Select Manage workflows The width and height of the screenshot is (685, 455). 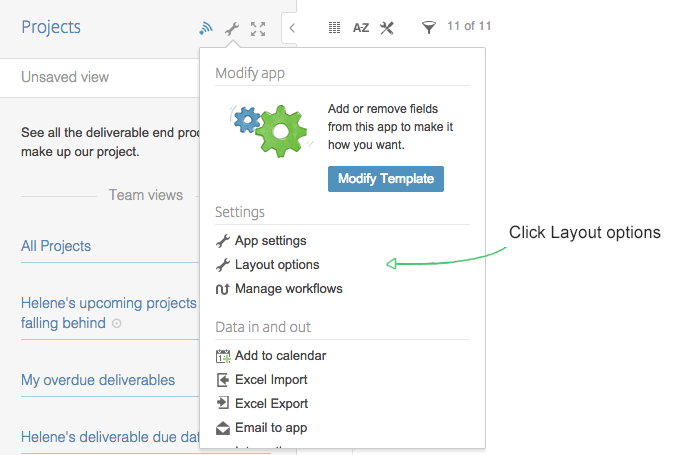pos(289,289)
